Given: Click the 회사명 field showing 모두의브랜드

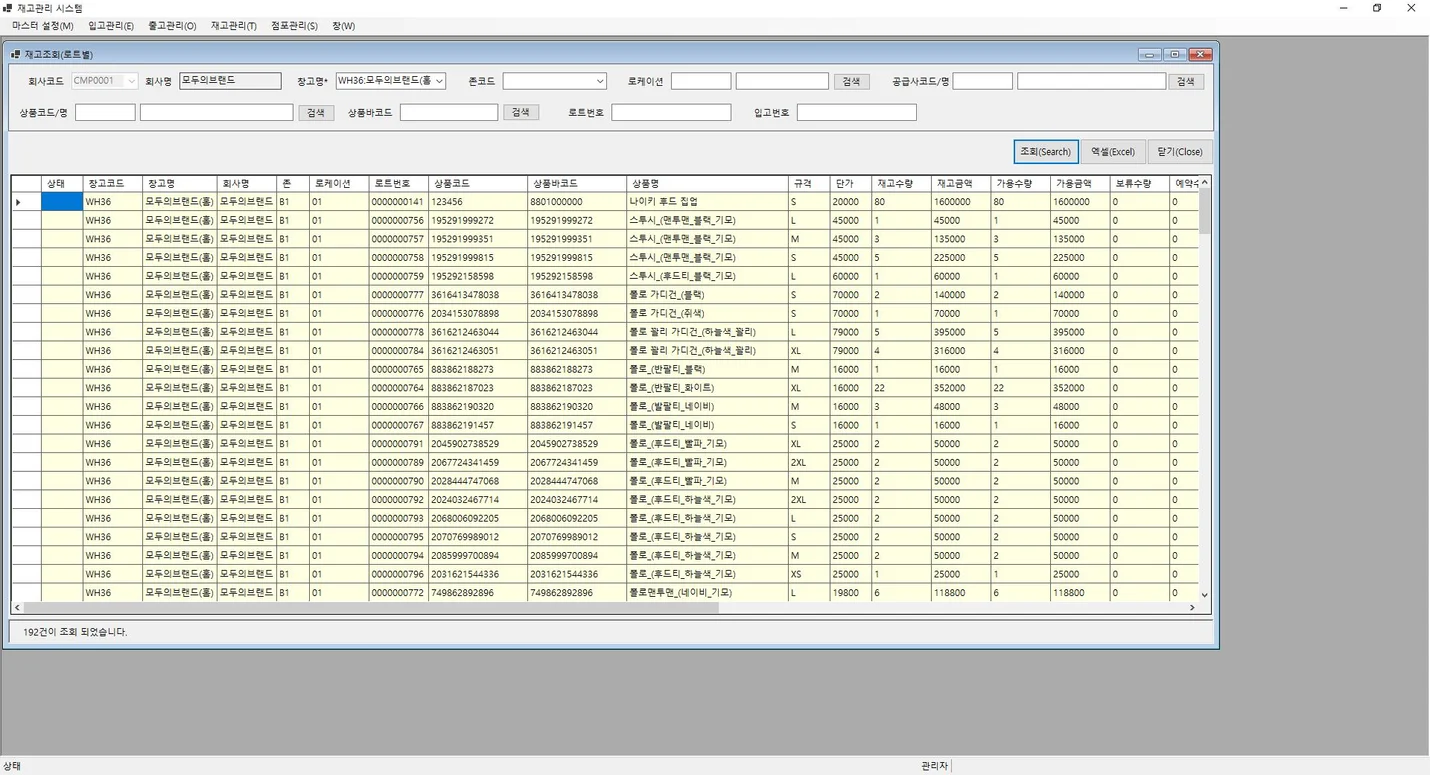Looking at the screenshot, I should pyautogui.click(x=230, y=81).
